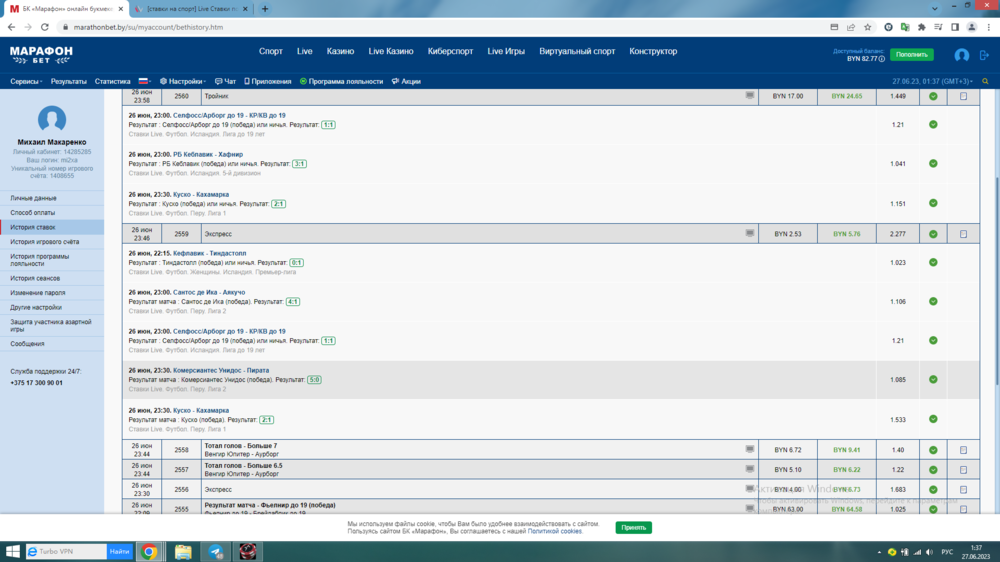
Task: Open История игрового счёта in sidebar
Action: click(44, 241)
